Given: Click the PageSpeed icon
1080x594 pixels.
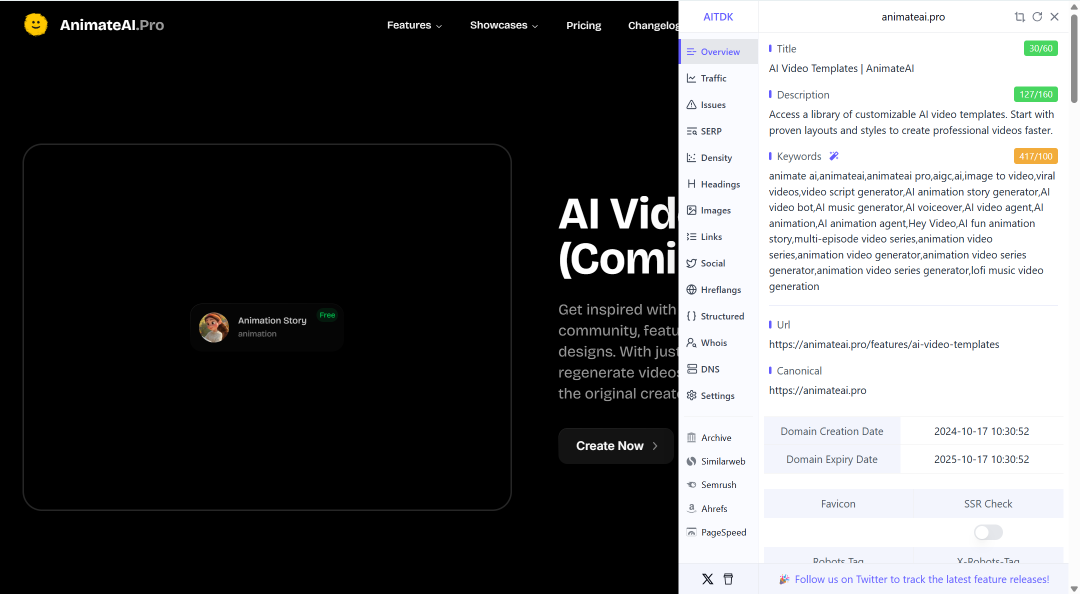Looking at the screenshot, I should click(x=692, y=532).
